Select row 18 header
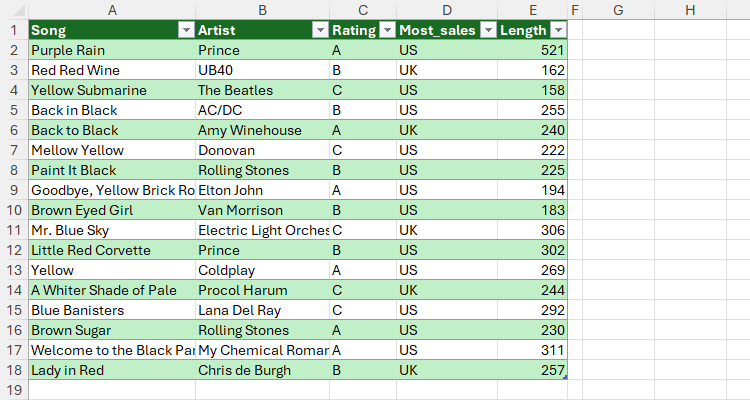The width and height of the screenshot is (750, 400). point(14,370)
